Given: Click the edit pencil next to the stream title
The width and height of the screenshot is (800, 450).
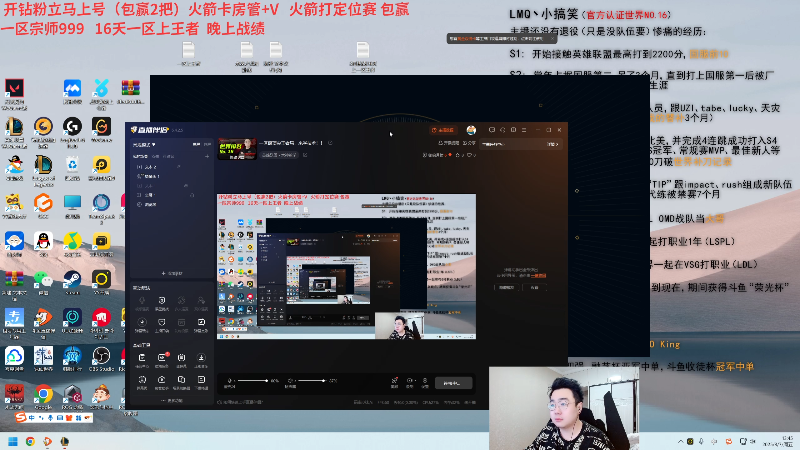Looking at the screenshot, I should (330, 143).
